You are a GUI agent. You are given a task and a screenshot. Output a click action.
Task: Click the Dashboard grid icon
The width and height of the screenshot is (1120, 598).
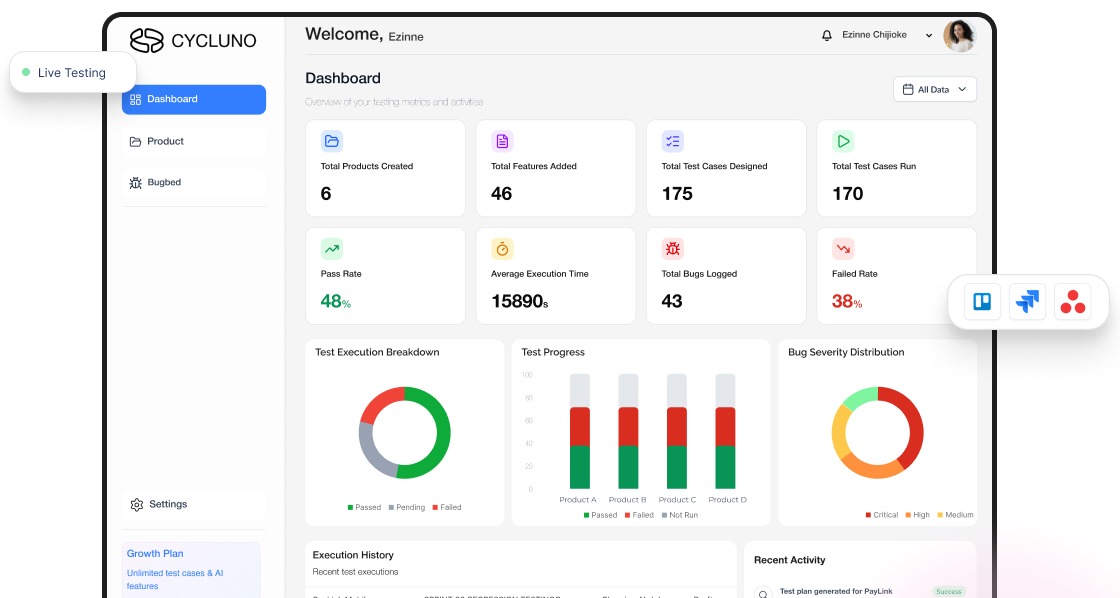tap(136, 99)
